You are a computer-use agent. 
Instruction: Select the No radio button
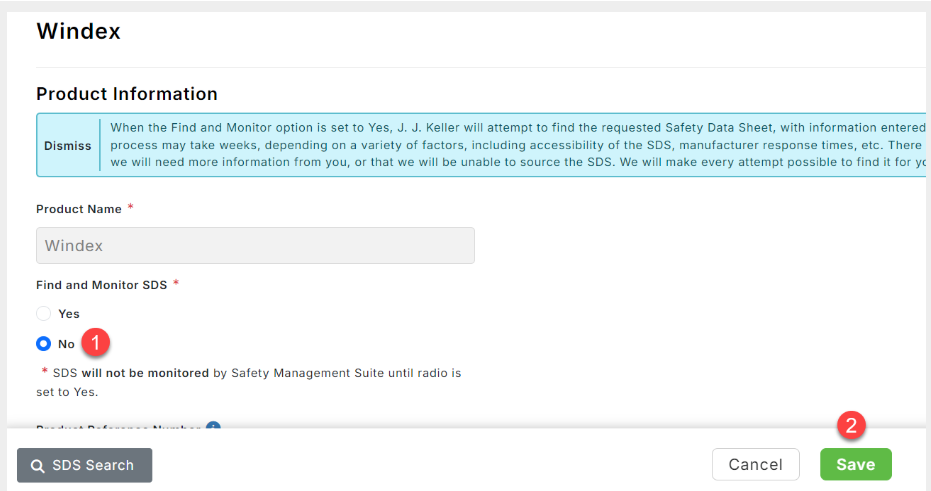(43, 344)
